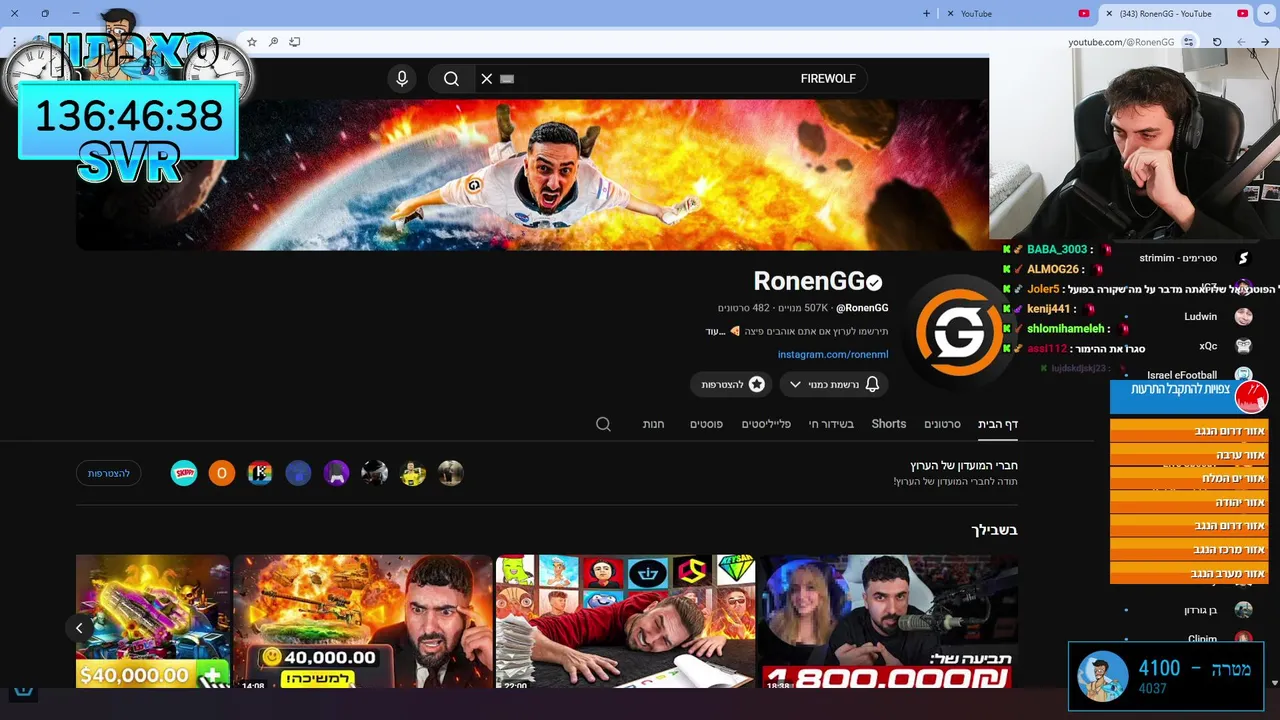Click the youtube.com/@RonenGG address bar
The height and width of the screenshot is (720, 1280).
pos(1121,42)
